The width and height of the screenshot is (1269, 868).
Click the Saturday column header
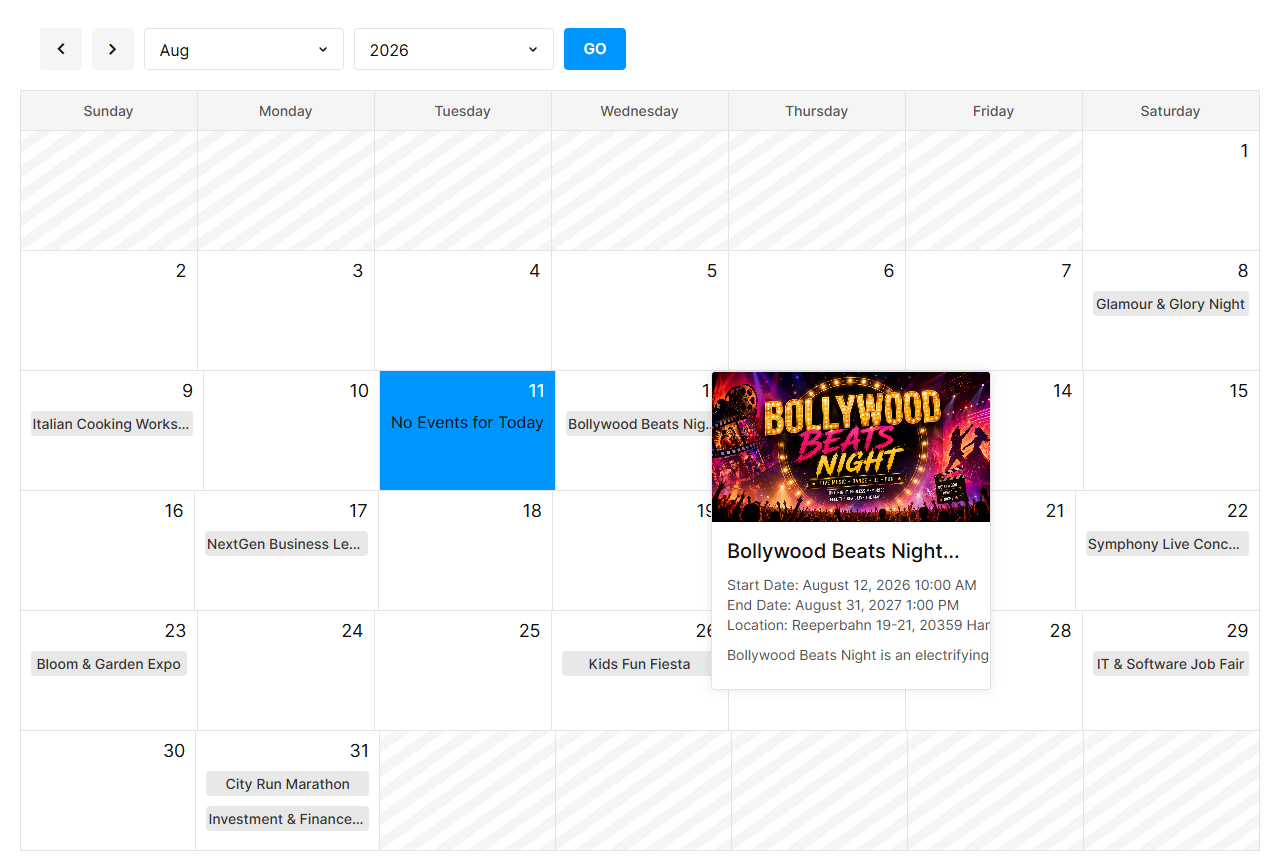tap(1171, 111)
